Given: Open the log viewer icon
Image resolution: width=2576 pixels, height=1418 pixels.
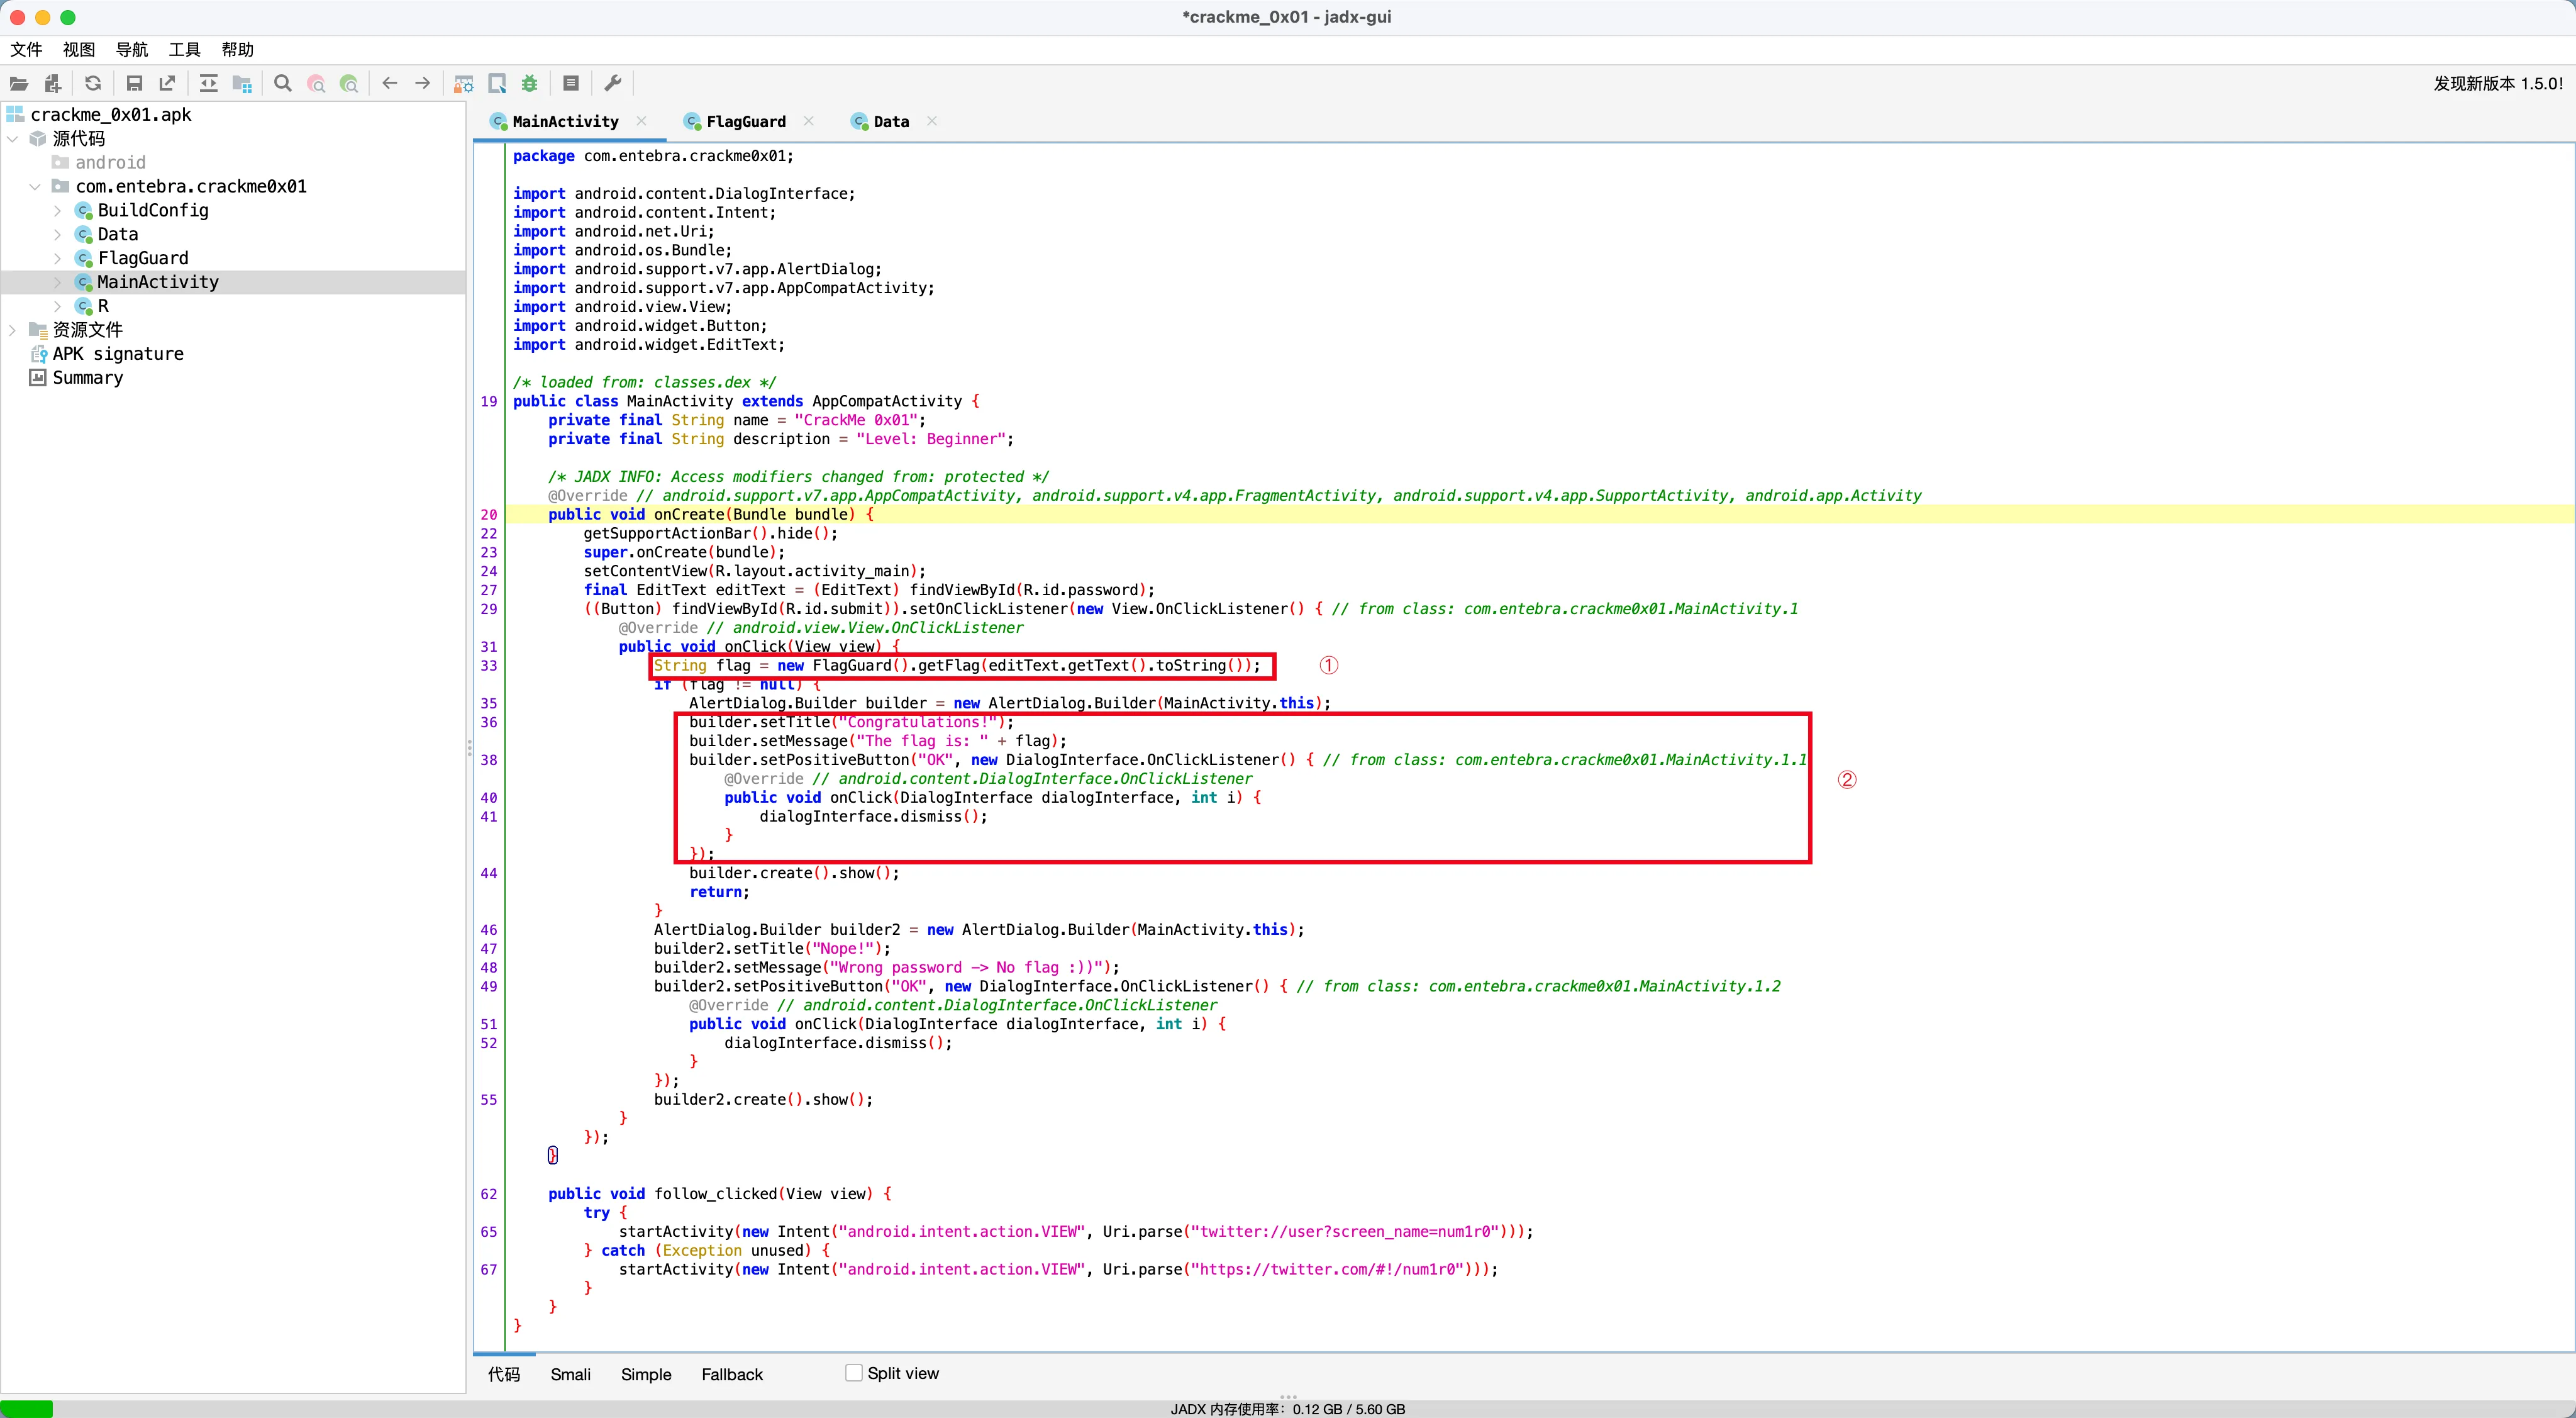Looking at the screenshot, I should (571, 83).
